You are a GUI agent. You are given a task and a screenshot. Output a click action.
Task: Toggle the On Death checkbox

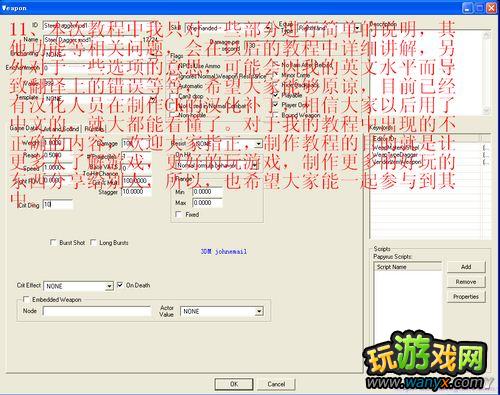(x=120, y=285)
